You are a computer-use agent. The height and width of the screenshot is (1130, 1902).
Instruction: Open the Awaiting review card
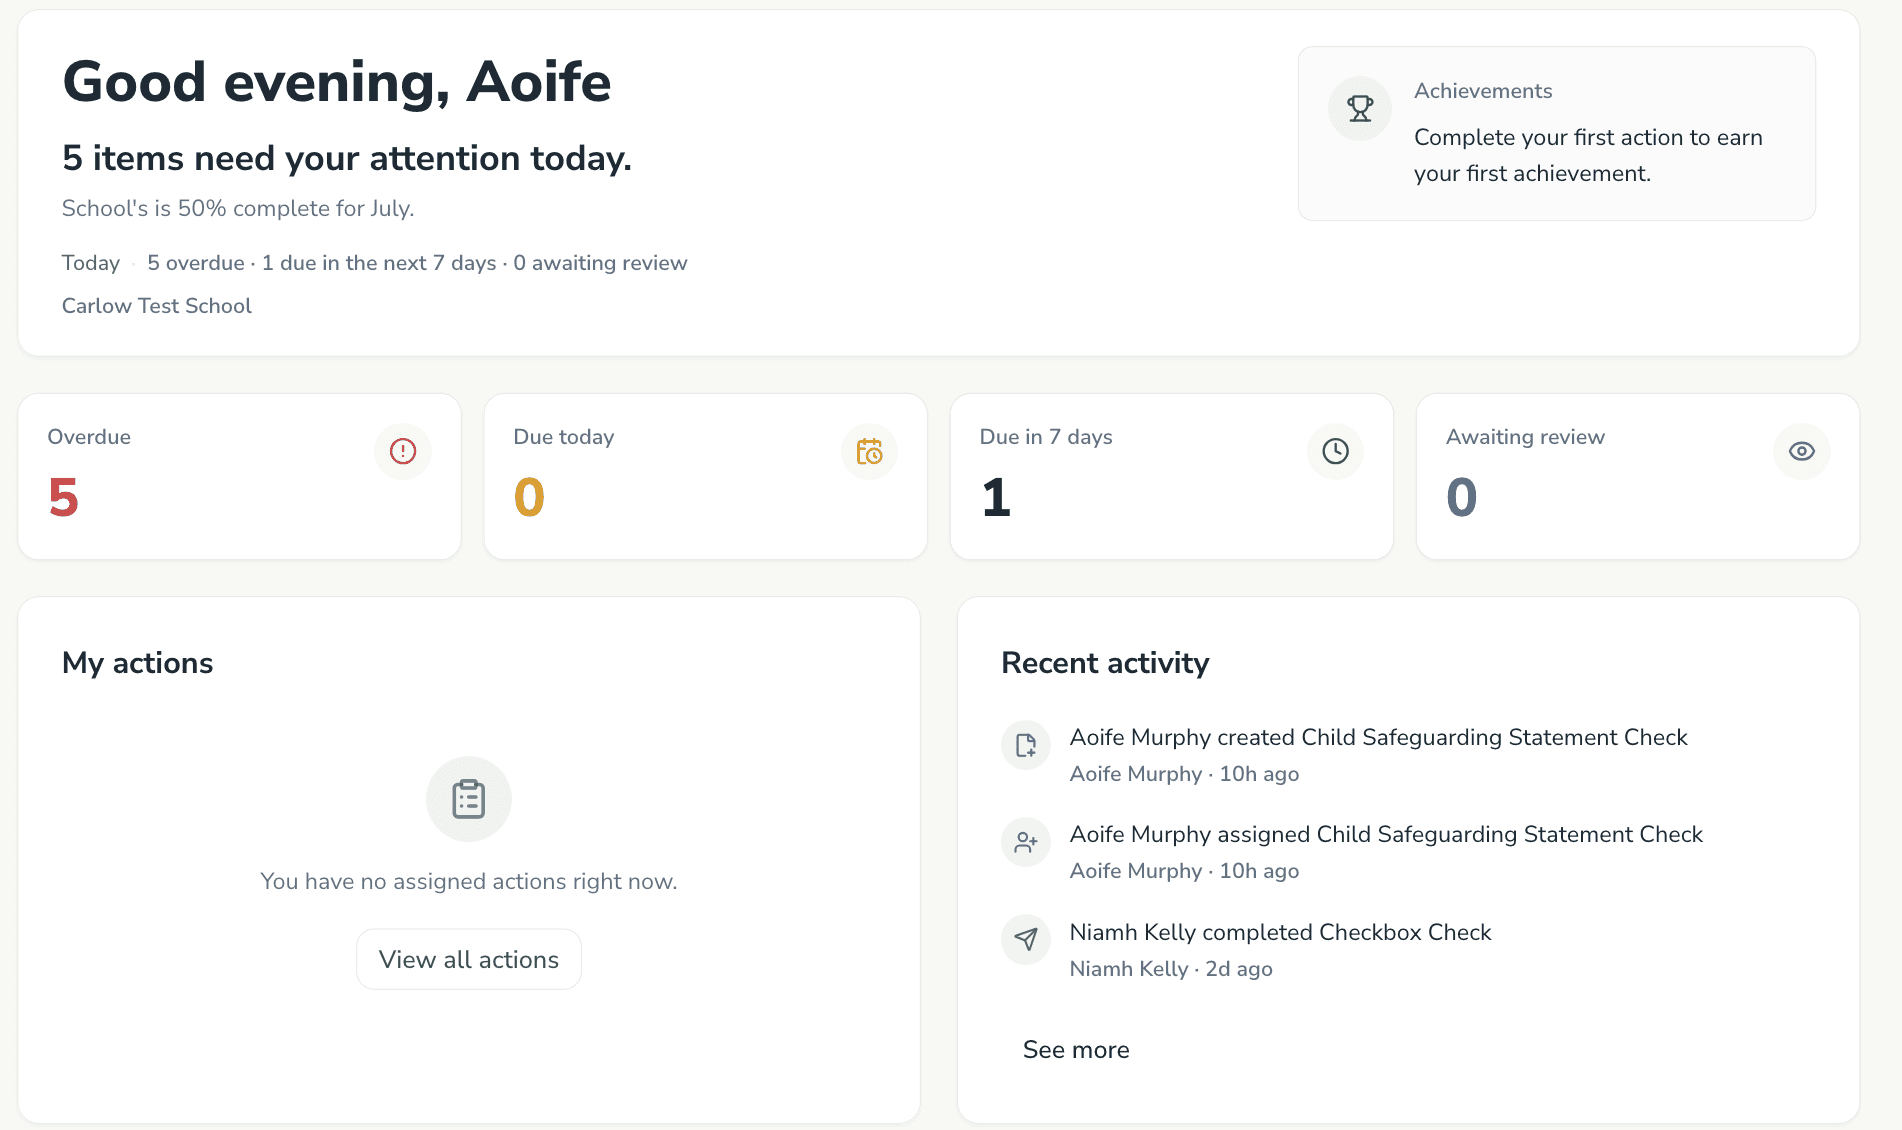coord(1638,476)
